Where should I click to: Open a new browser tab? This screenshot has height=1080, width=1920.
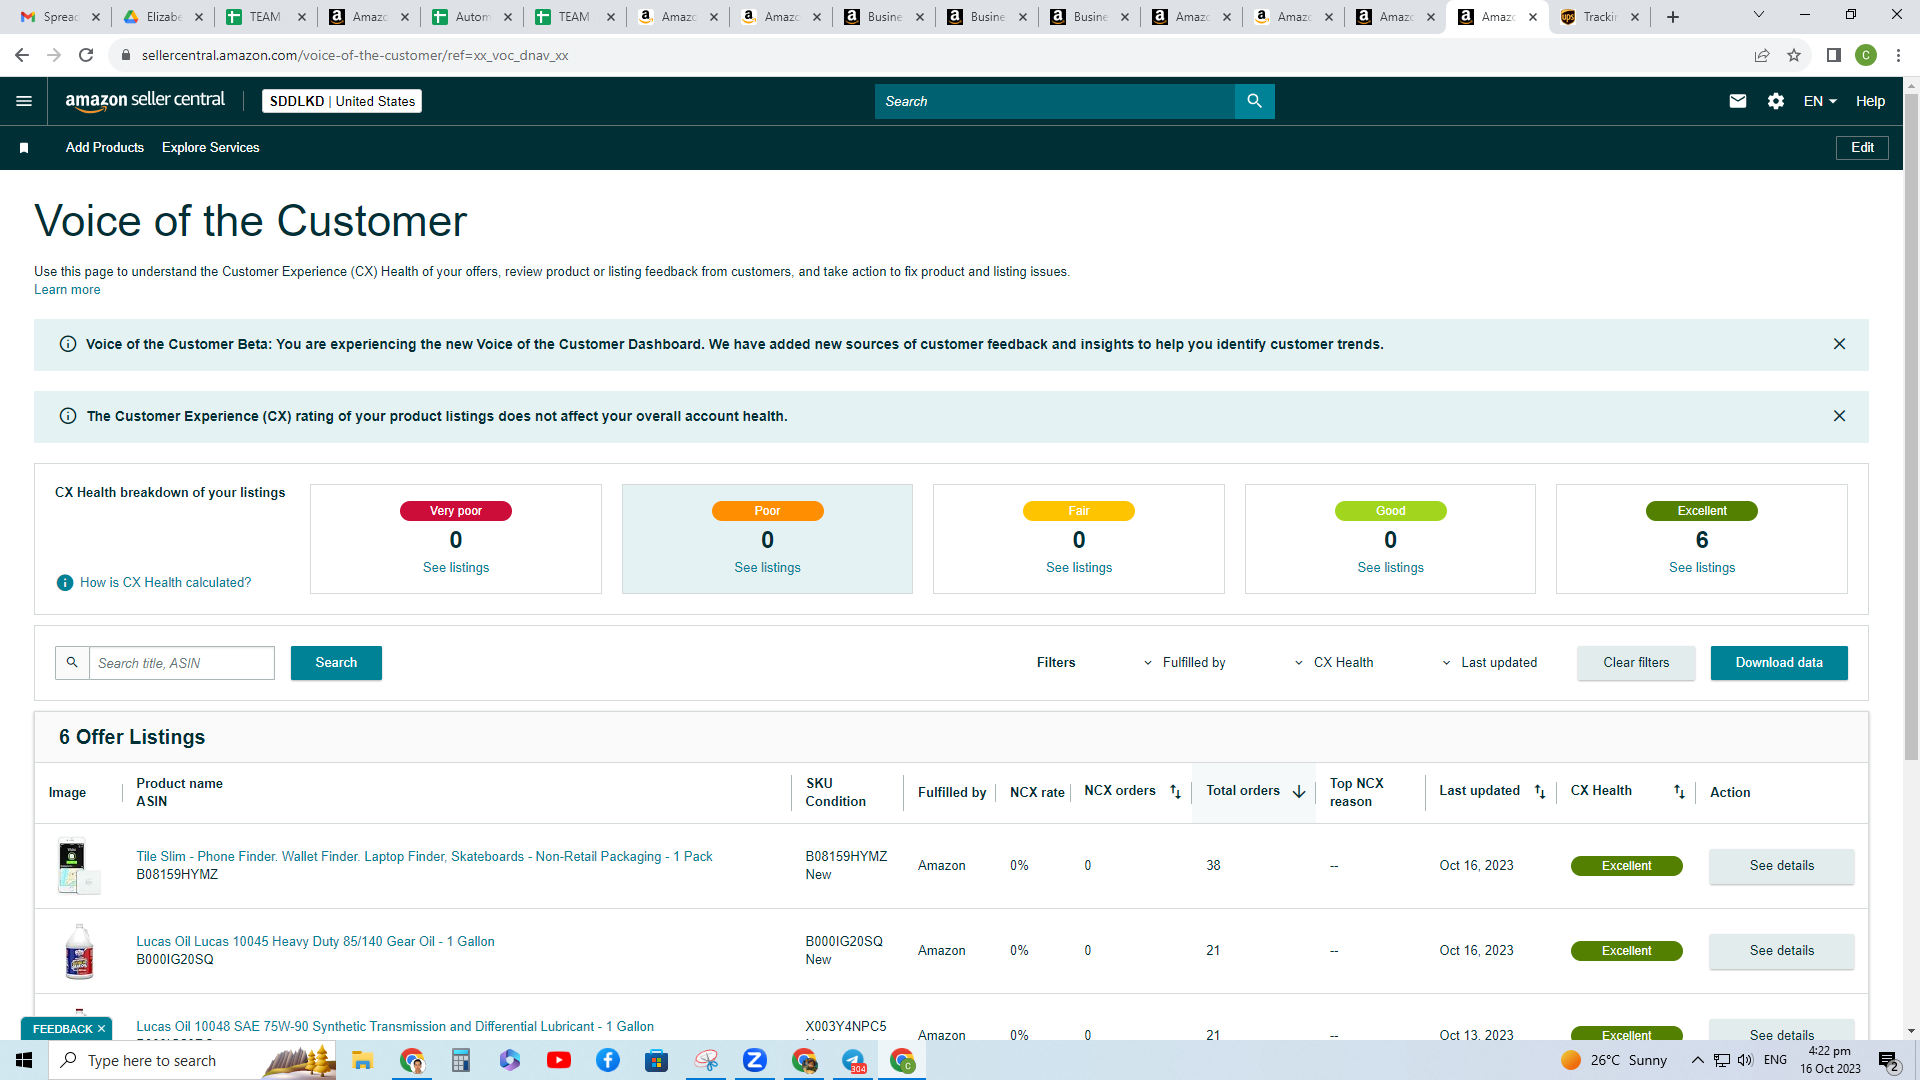coord(1673,17)
